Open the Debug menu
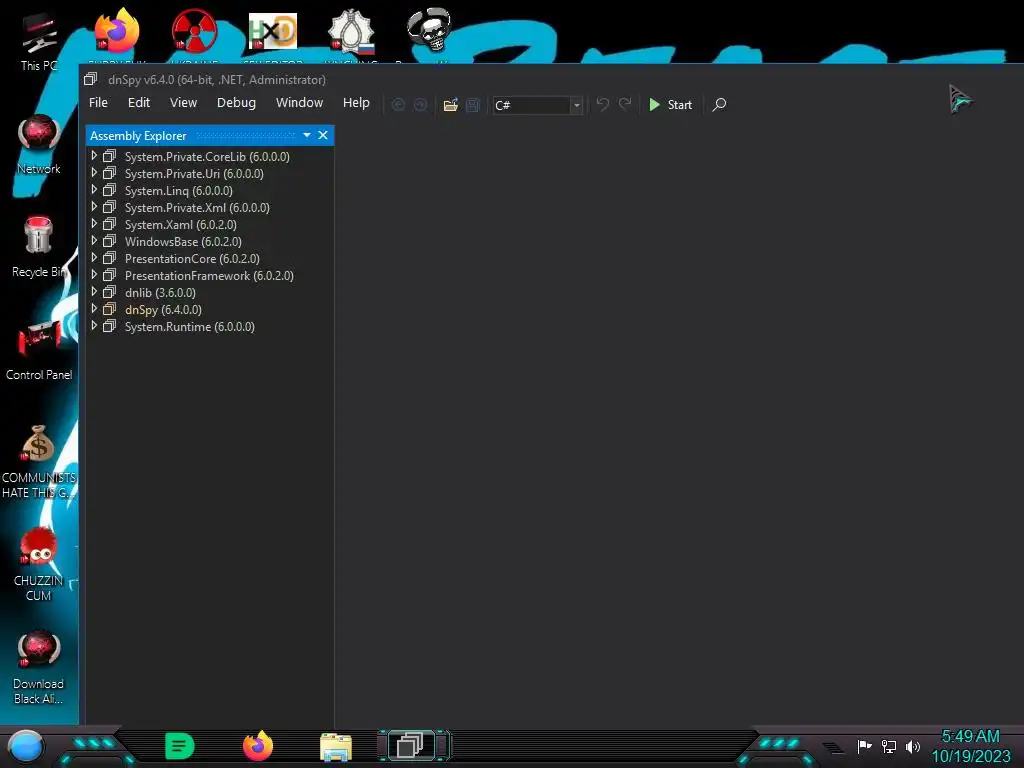The height and width of the screenshot is (768, 1024). 236,103
